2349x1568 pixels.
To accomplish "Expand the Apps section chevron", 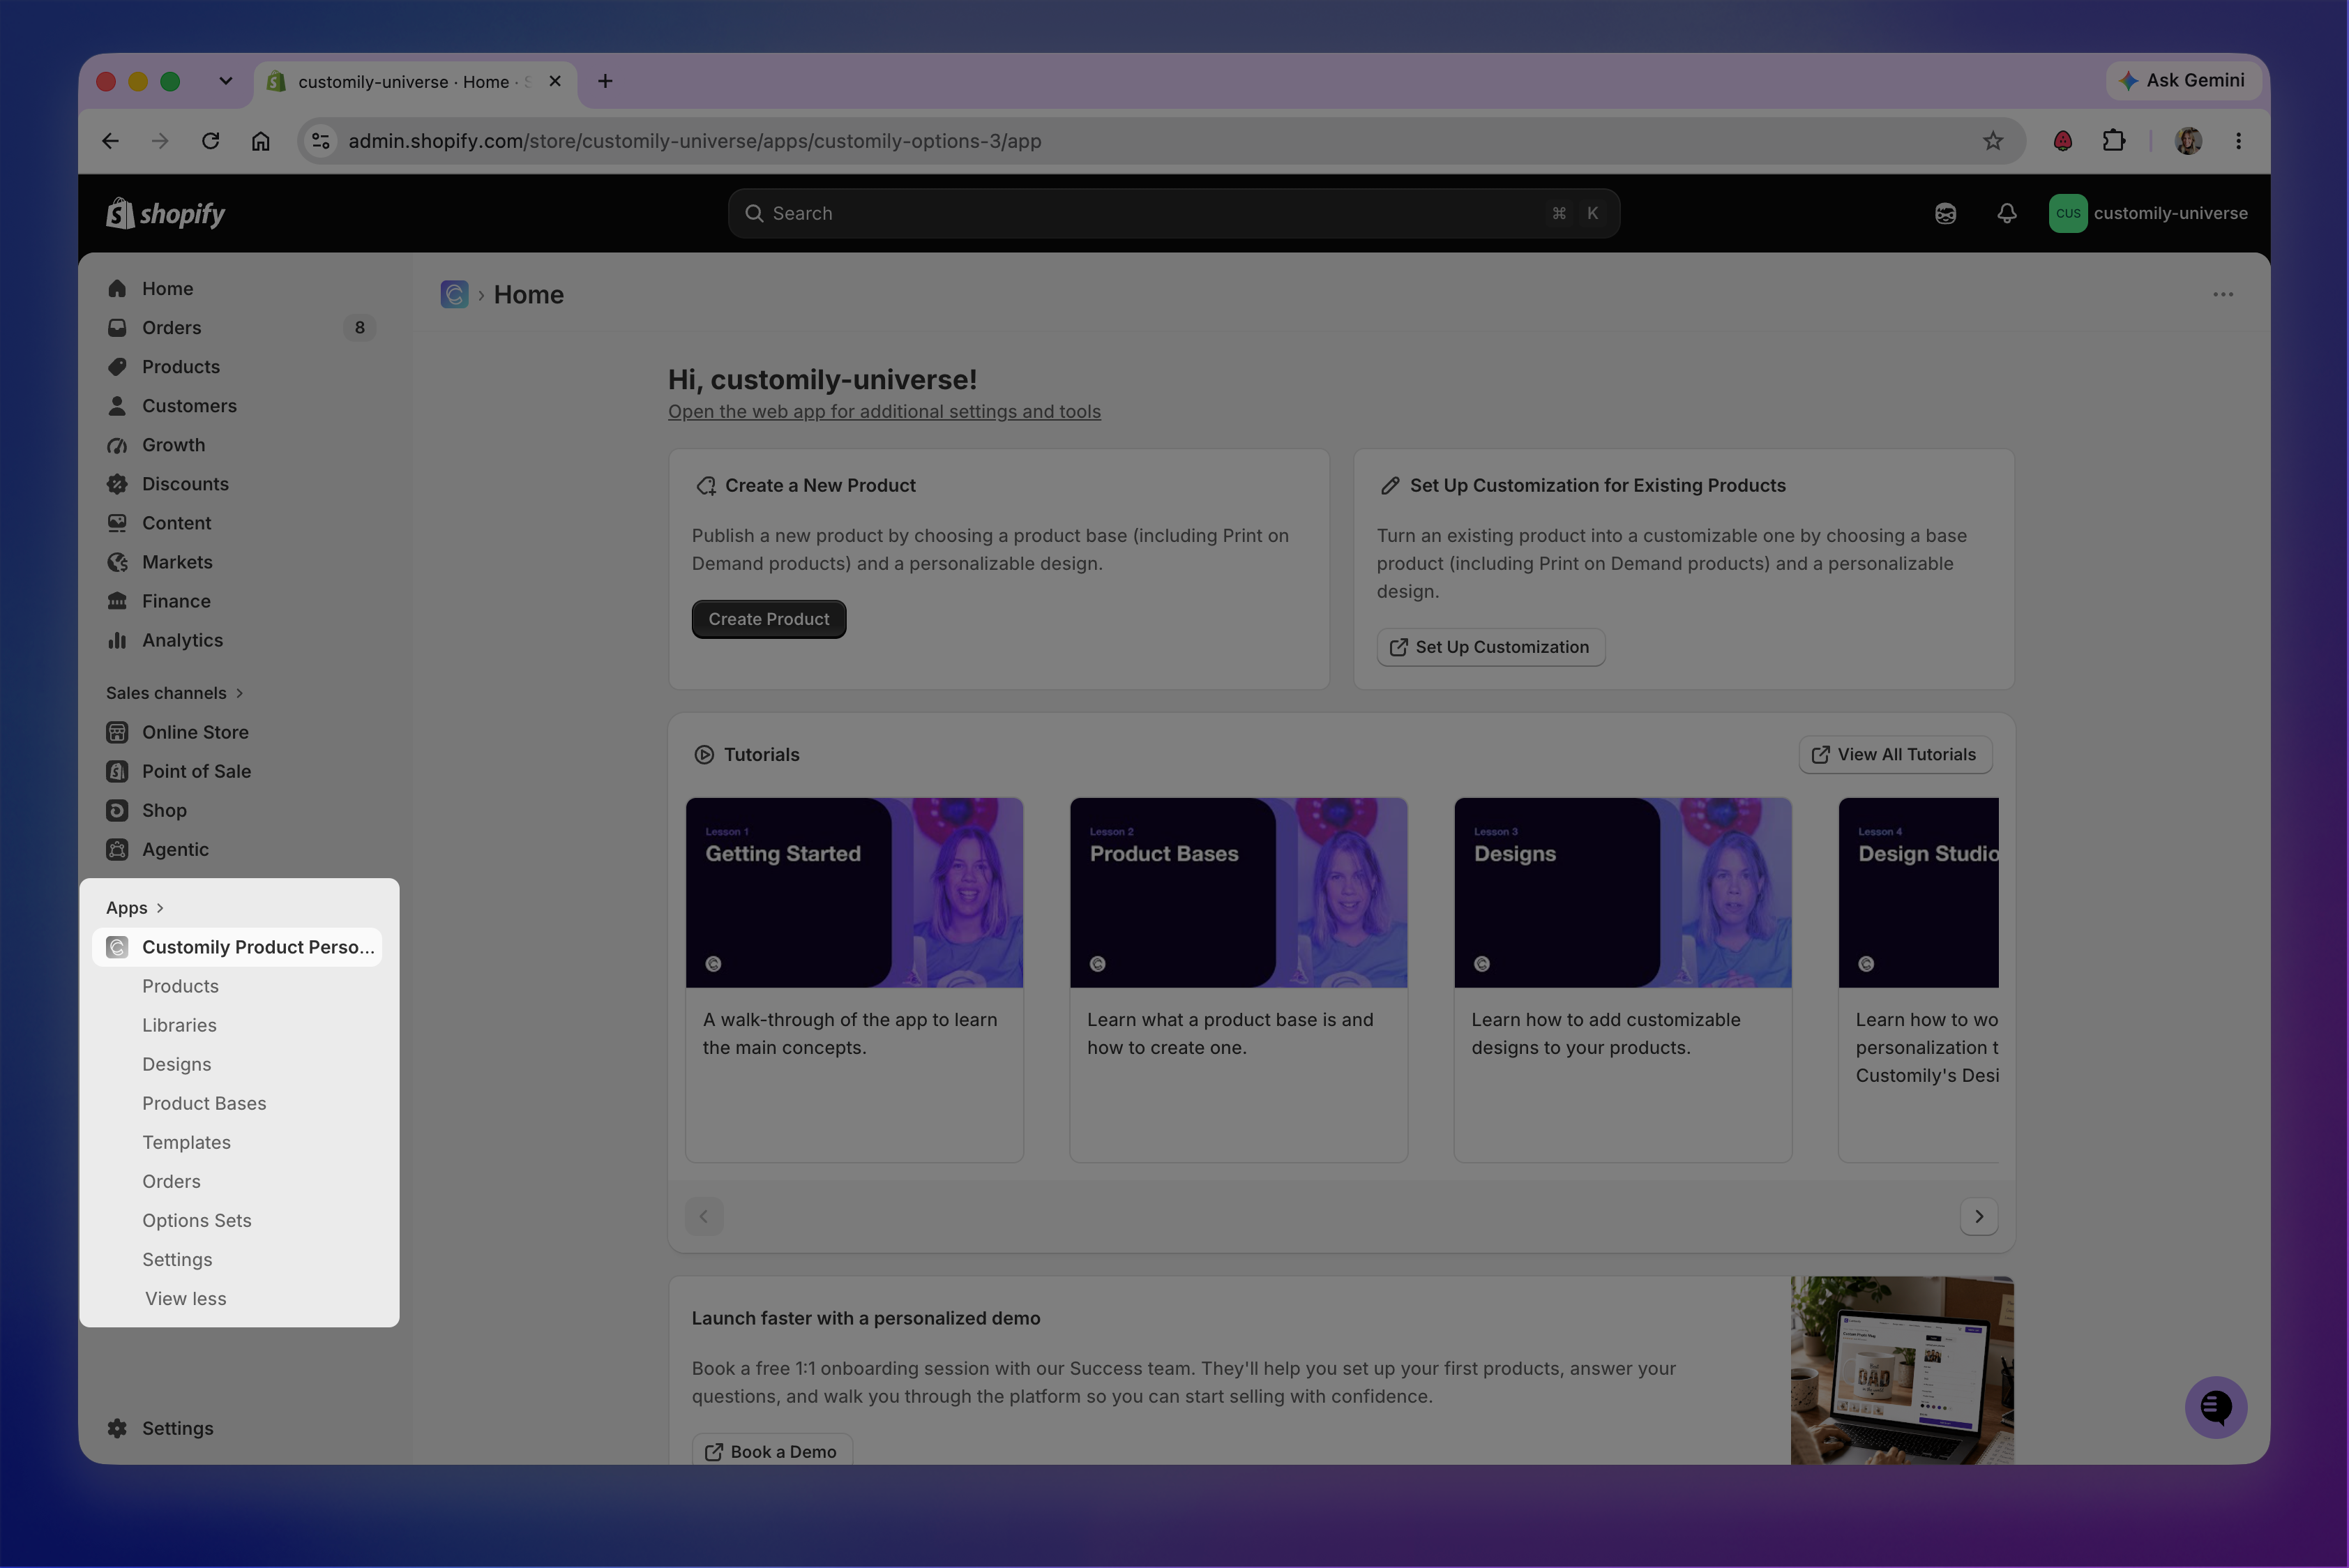I will pos(160,908).
